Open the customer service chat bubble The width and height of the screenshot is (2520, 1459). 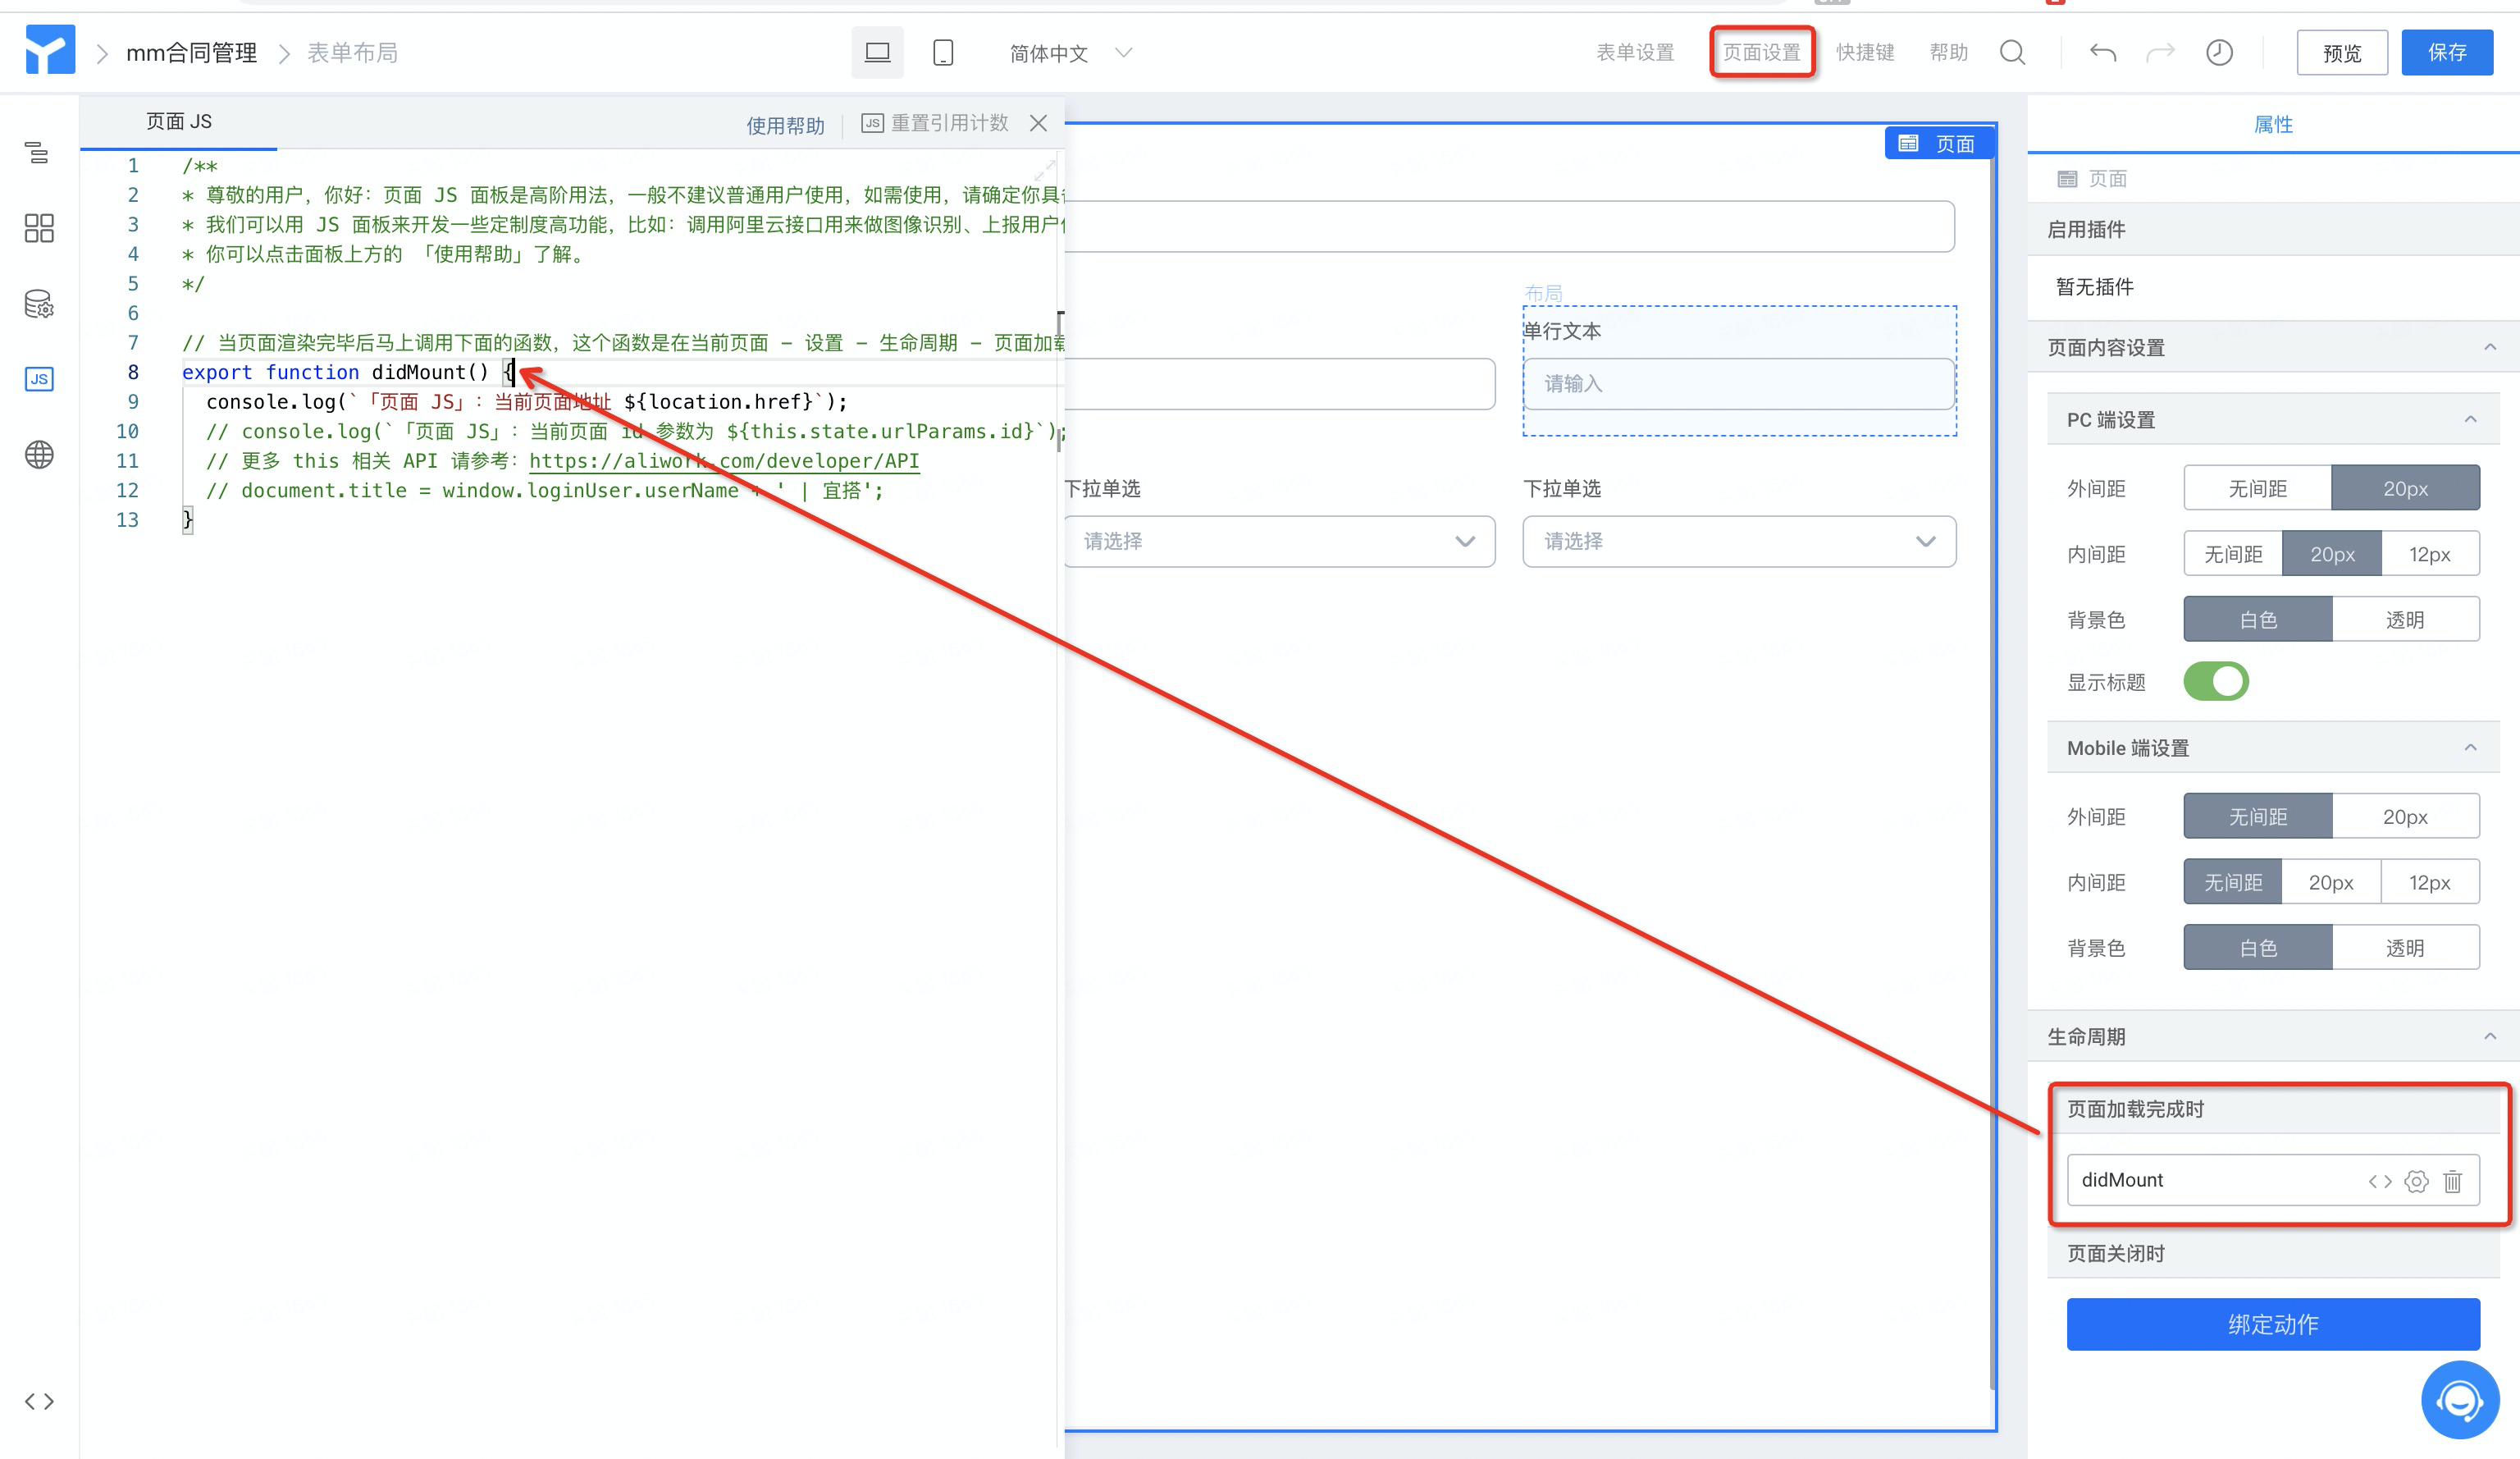[2459, 1399]
